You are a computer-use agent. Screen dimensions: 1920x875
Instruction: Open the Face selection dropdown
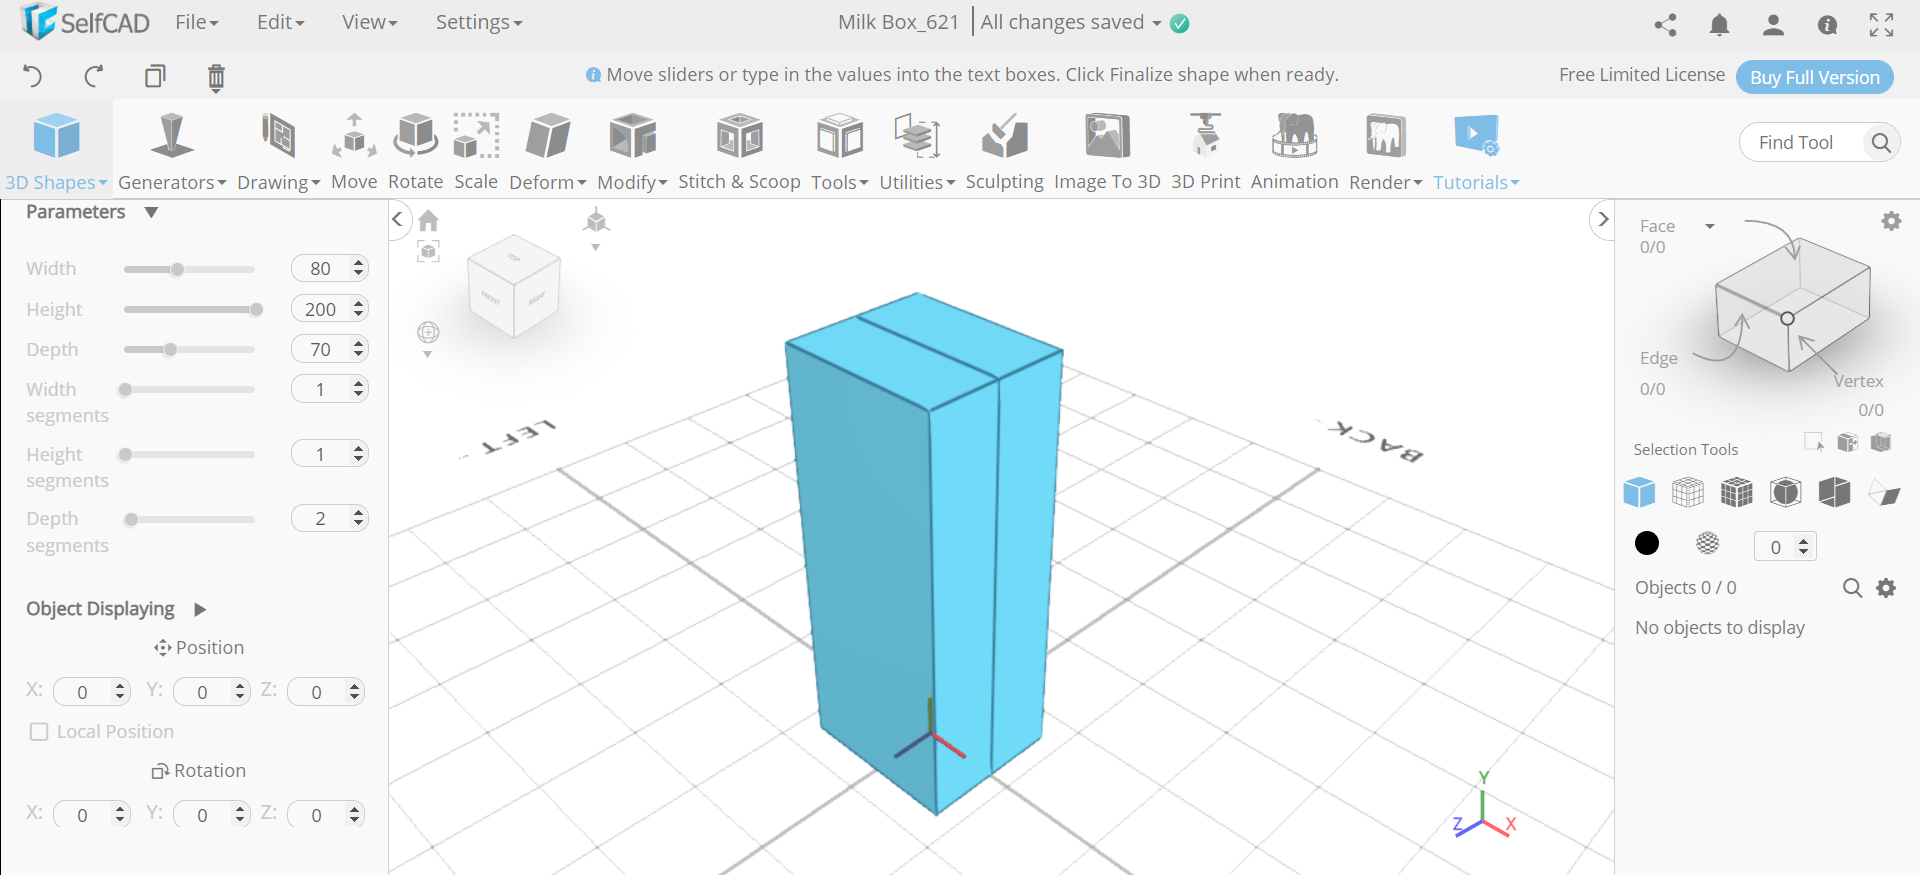pyautogui.click(x=1710, y=226)
